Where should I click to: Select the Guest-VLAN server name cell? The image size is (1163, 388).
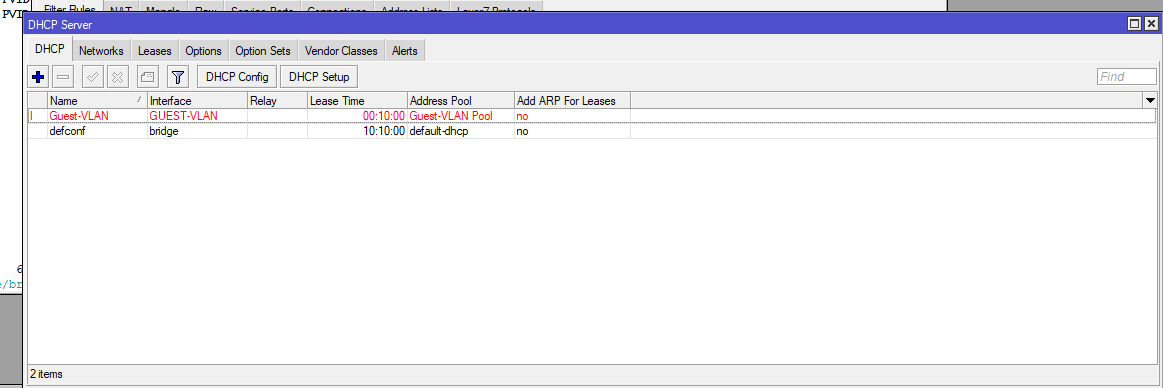tap(97, 116)
